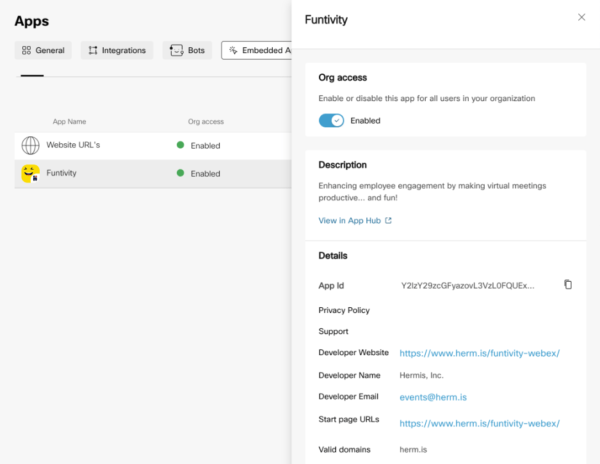Click the Hermis, Inc. developer name
This screenshot has width=600, height=464.
coord(421,375)
